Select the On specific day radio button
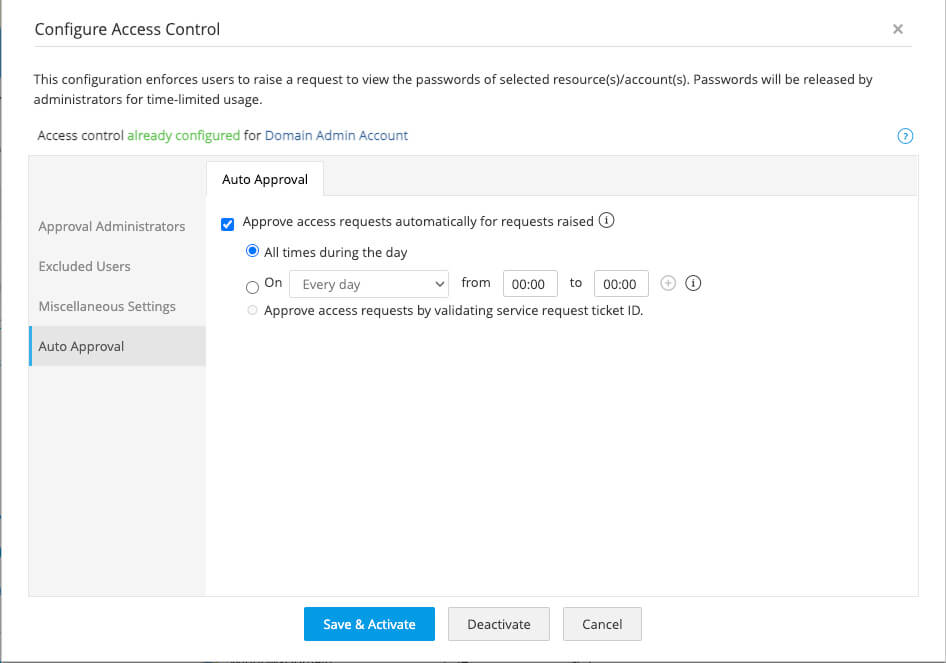The height and width of the screenshot is (663, 946). point(253,287)
